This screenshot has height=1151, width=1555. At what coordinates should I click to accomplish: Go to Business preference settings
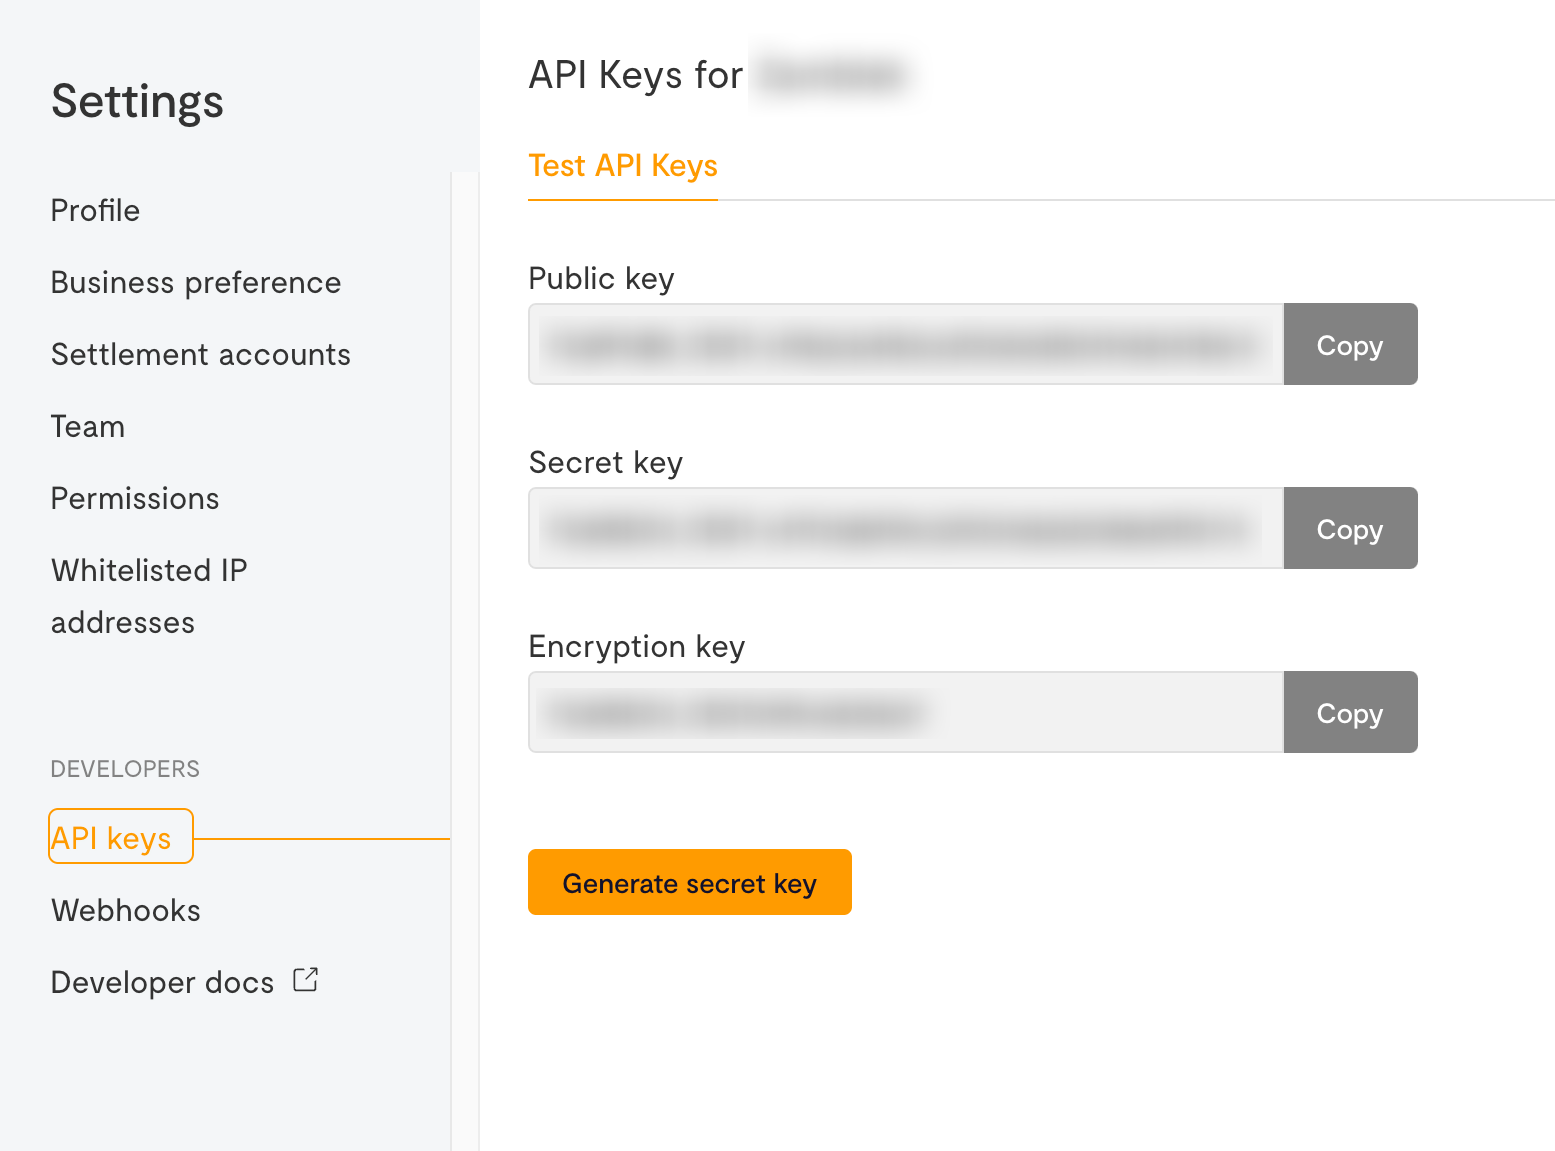tap(196, 283)
